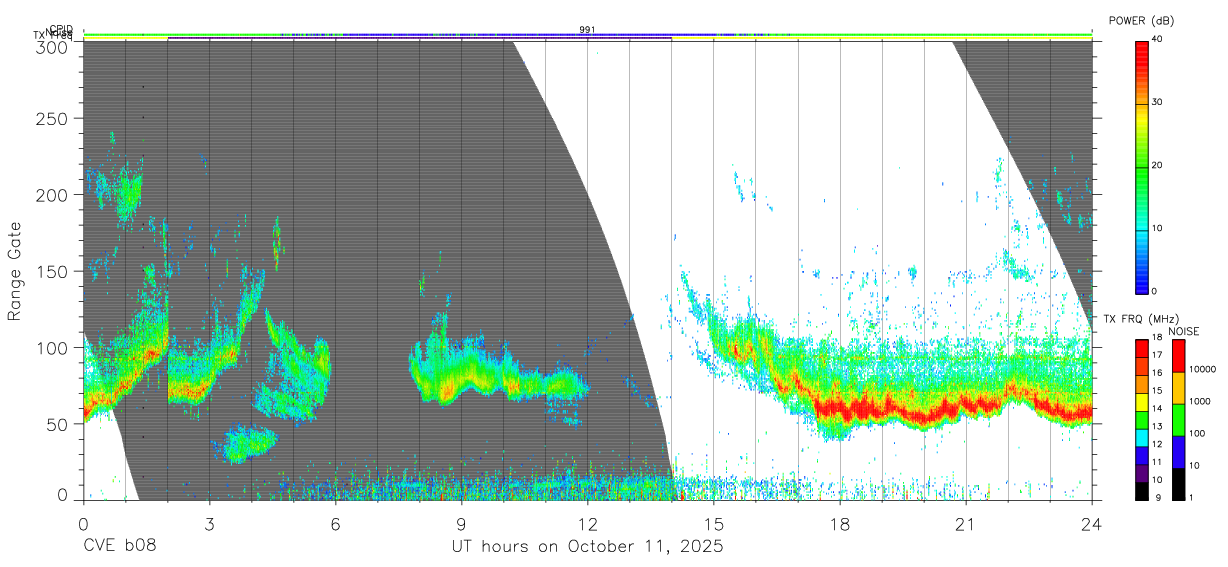Image resolution: width=1228 pixels, height=567 pixels.
Task: Select the NOISE legend title
Action: pos(1184,331)
